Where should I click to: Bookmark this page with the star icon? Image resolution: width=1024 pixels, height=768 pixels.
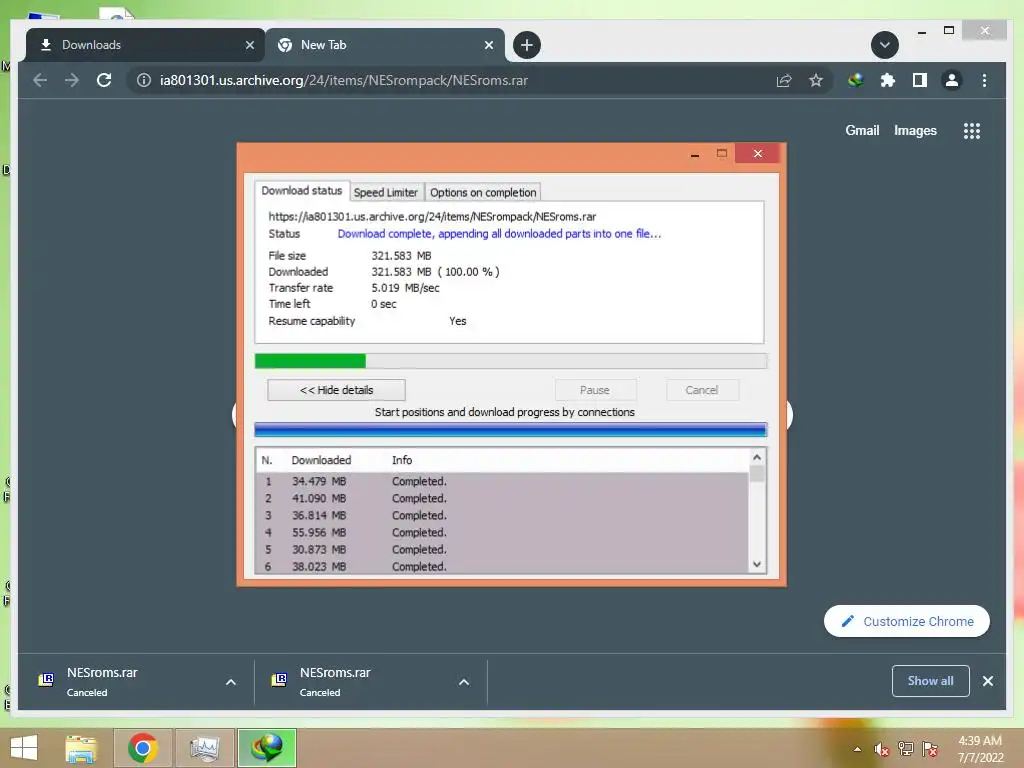(x=816, y=80)
